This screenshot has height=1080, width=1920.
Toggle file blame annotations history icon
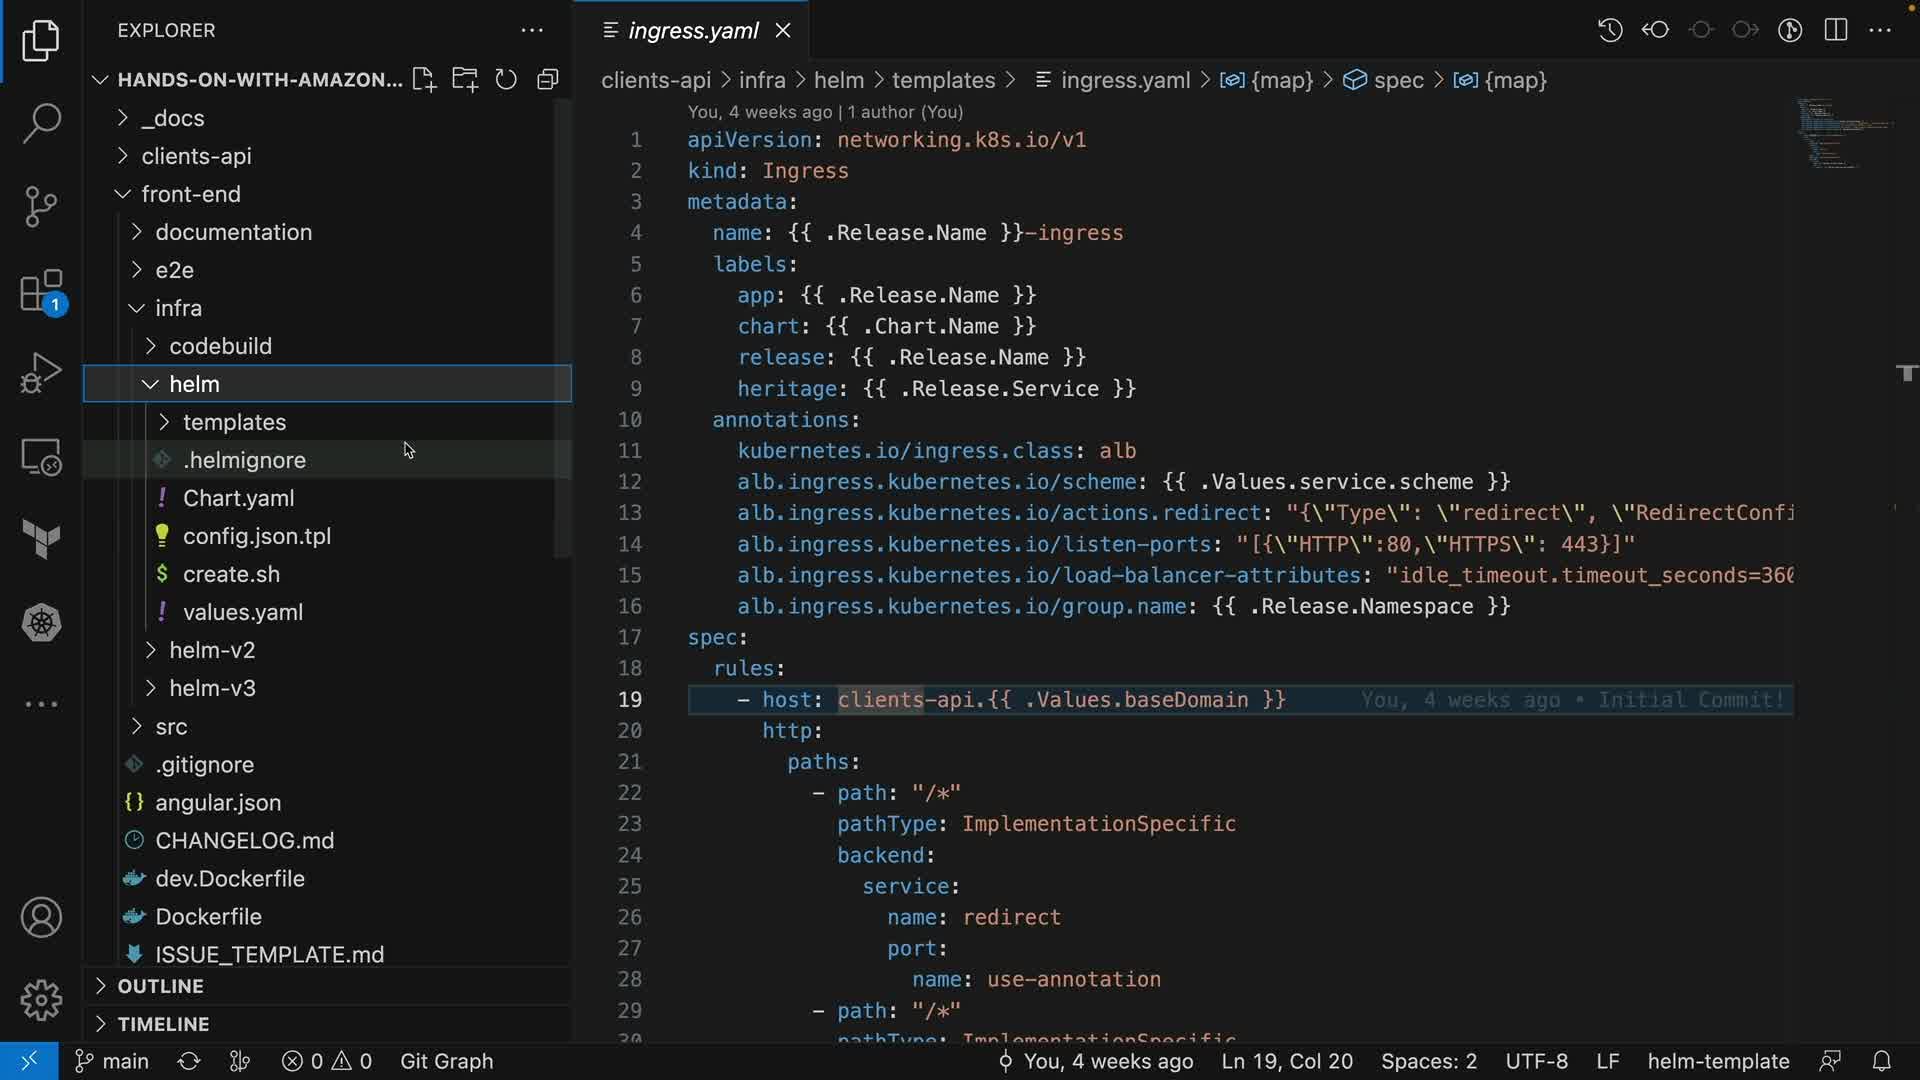pos(1609,30)
